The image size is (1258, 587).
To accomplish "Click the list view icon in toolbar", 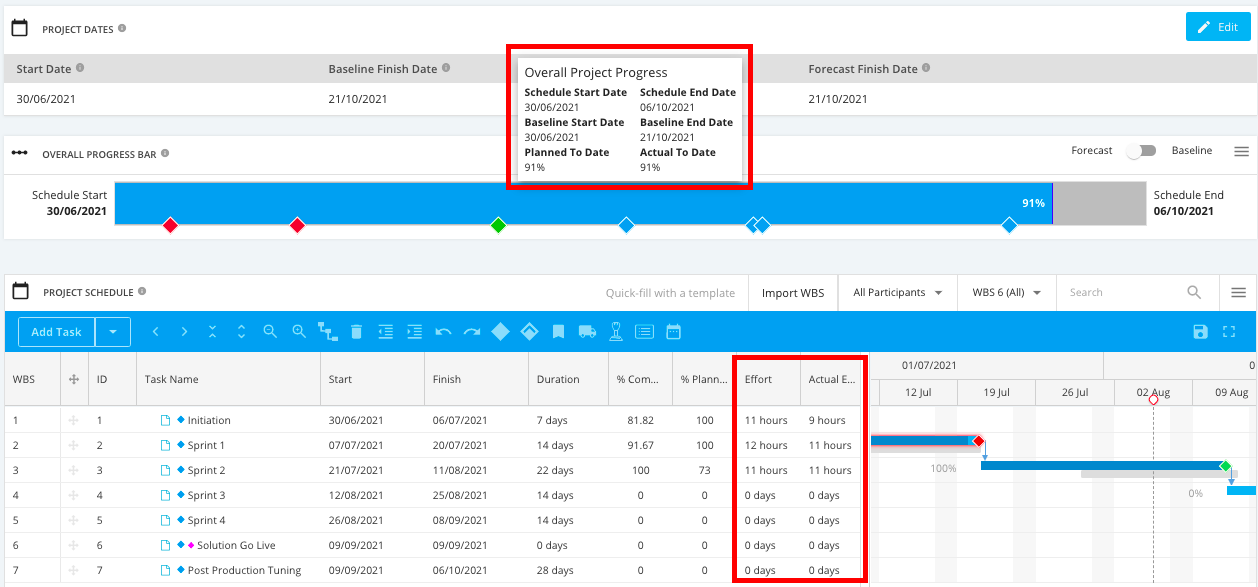I will coord(645,331).
